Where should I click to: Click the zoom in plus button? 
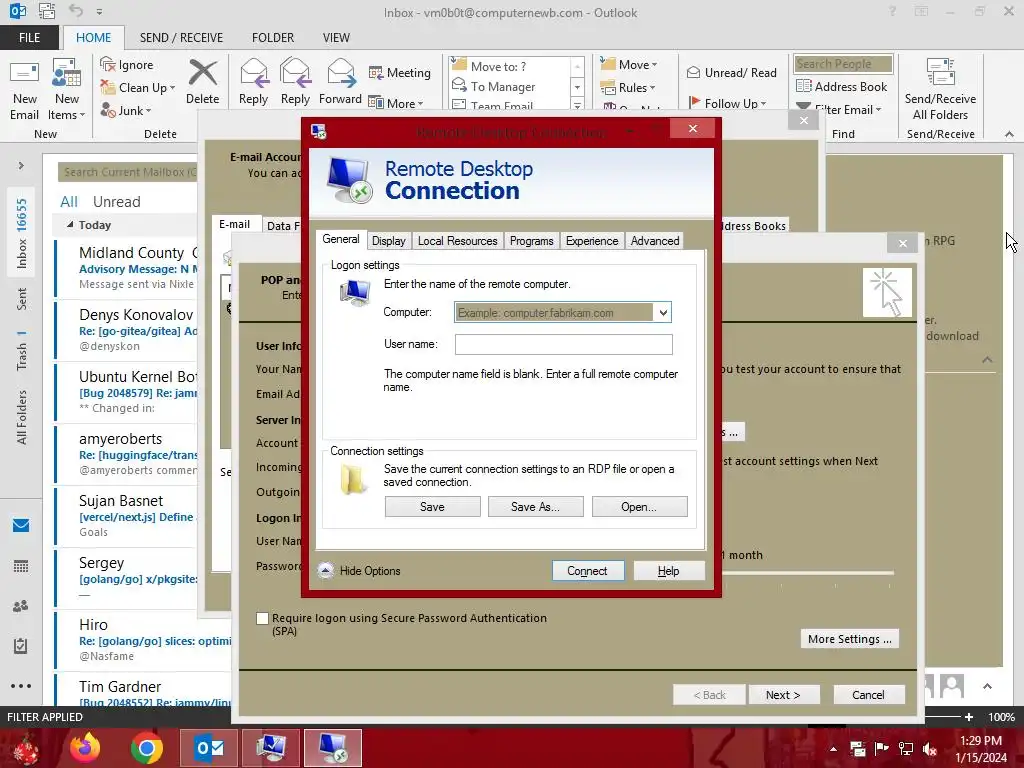pos(969,716)
